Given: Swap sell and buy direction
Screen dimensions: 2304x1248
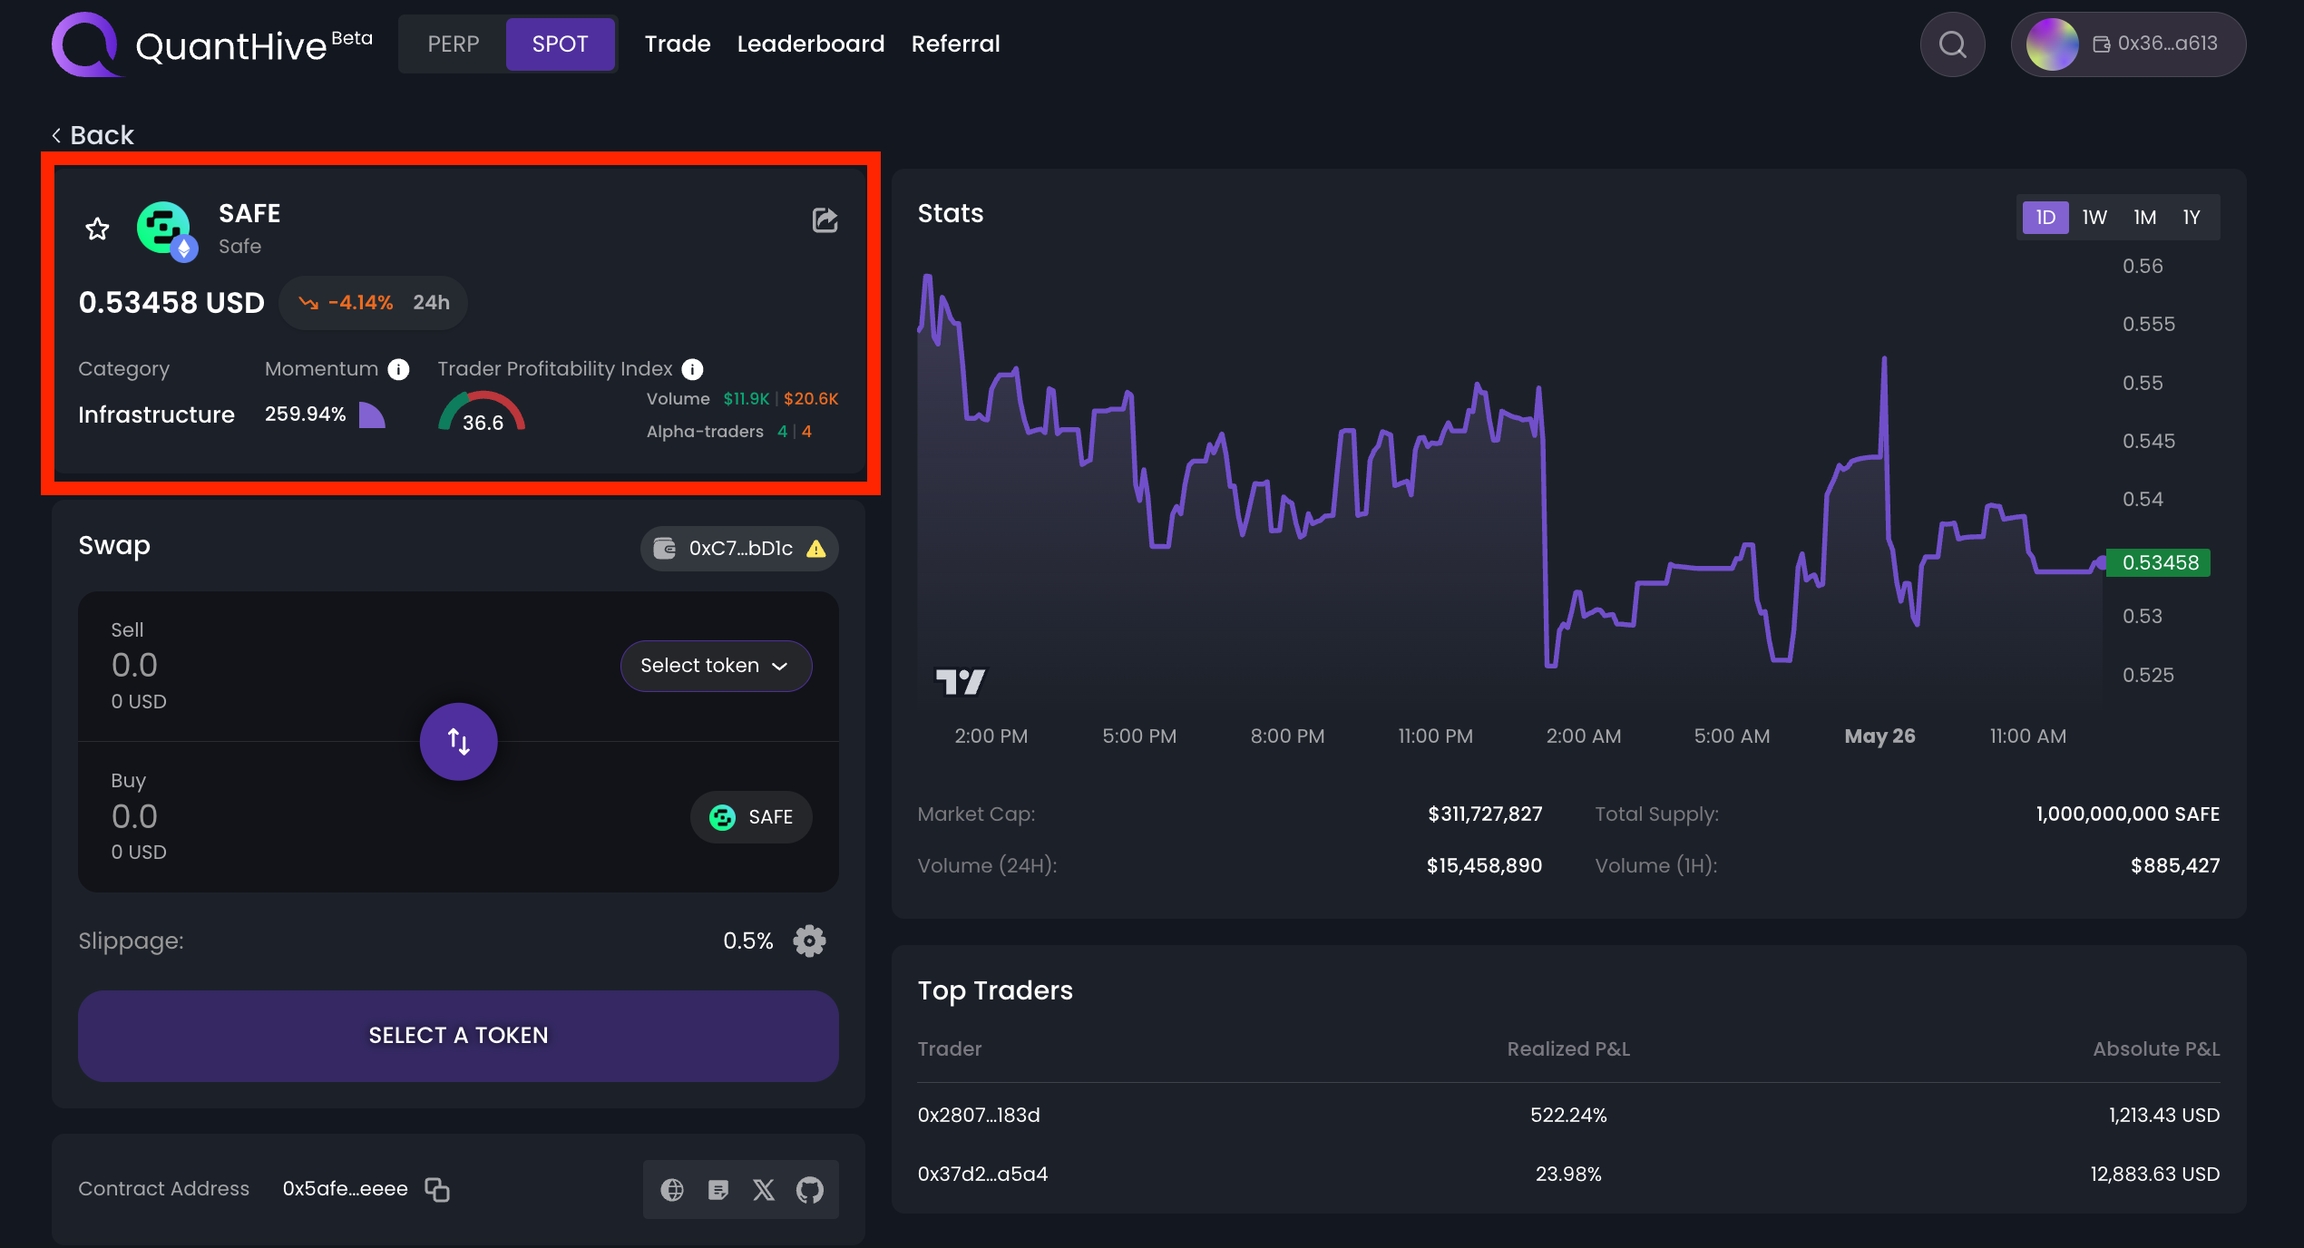Looking at the screenshot, I should point(458,741).
